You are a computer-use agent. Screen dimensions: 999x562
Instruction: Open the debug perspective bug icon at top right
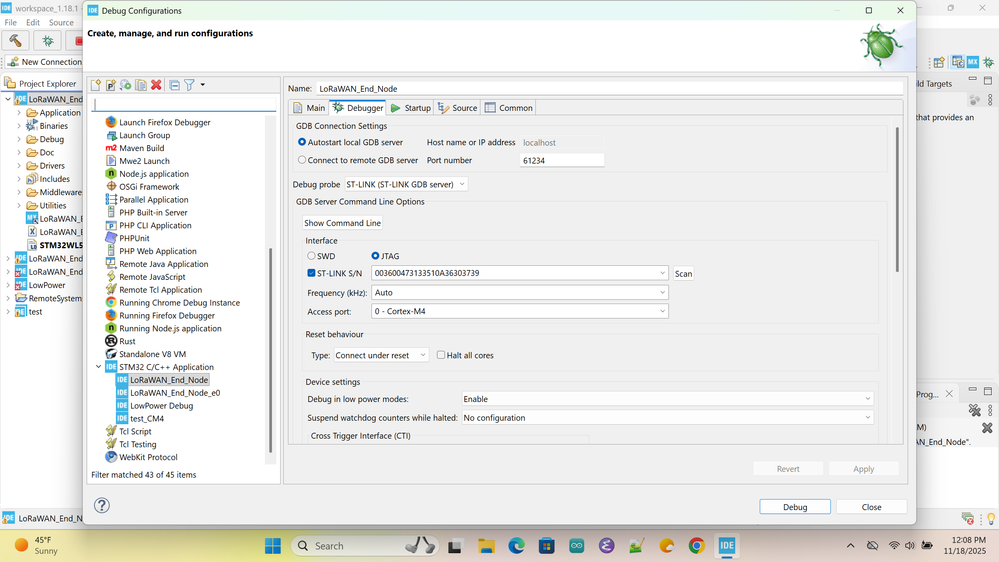[x=988, y=62]
